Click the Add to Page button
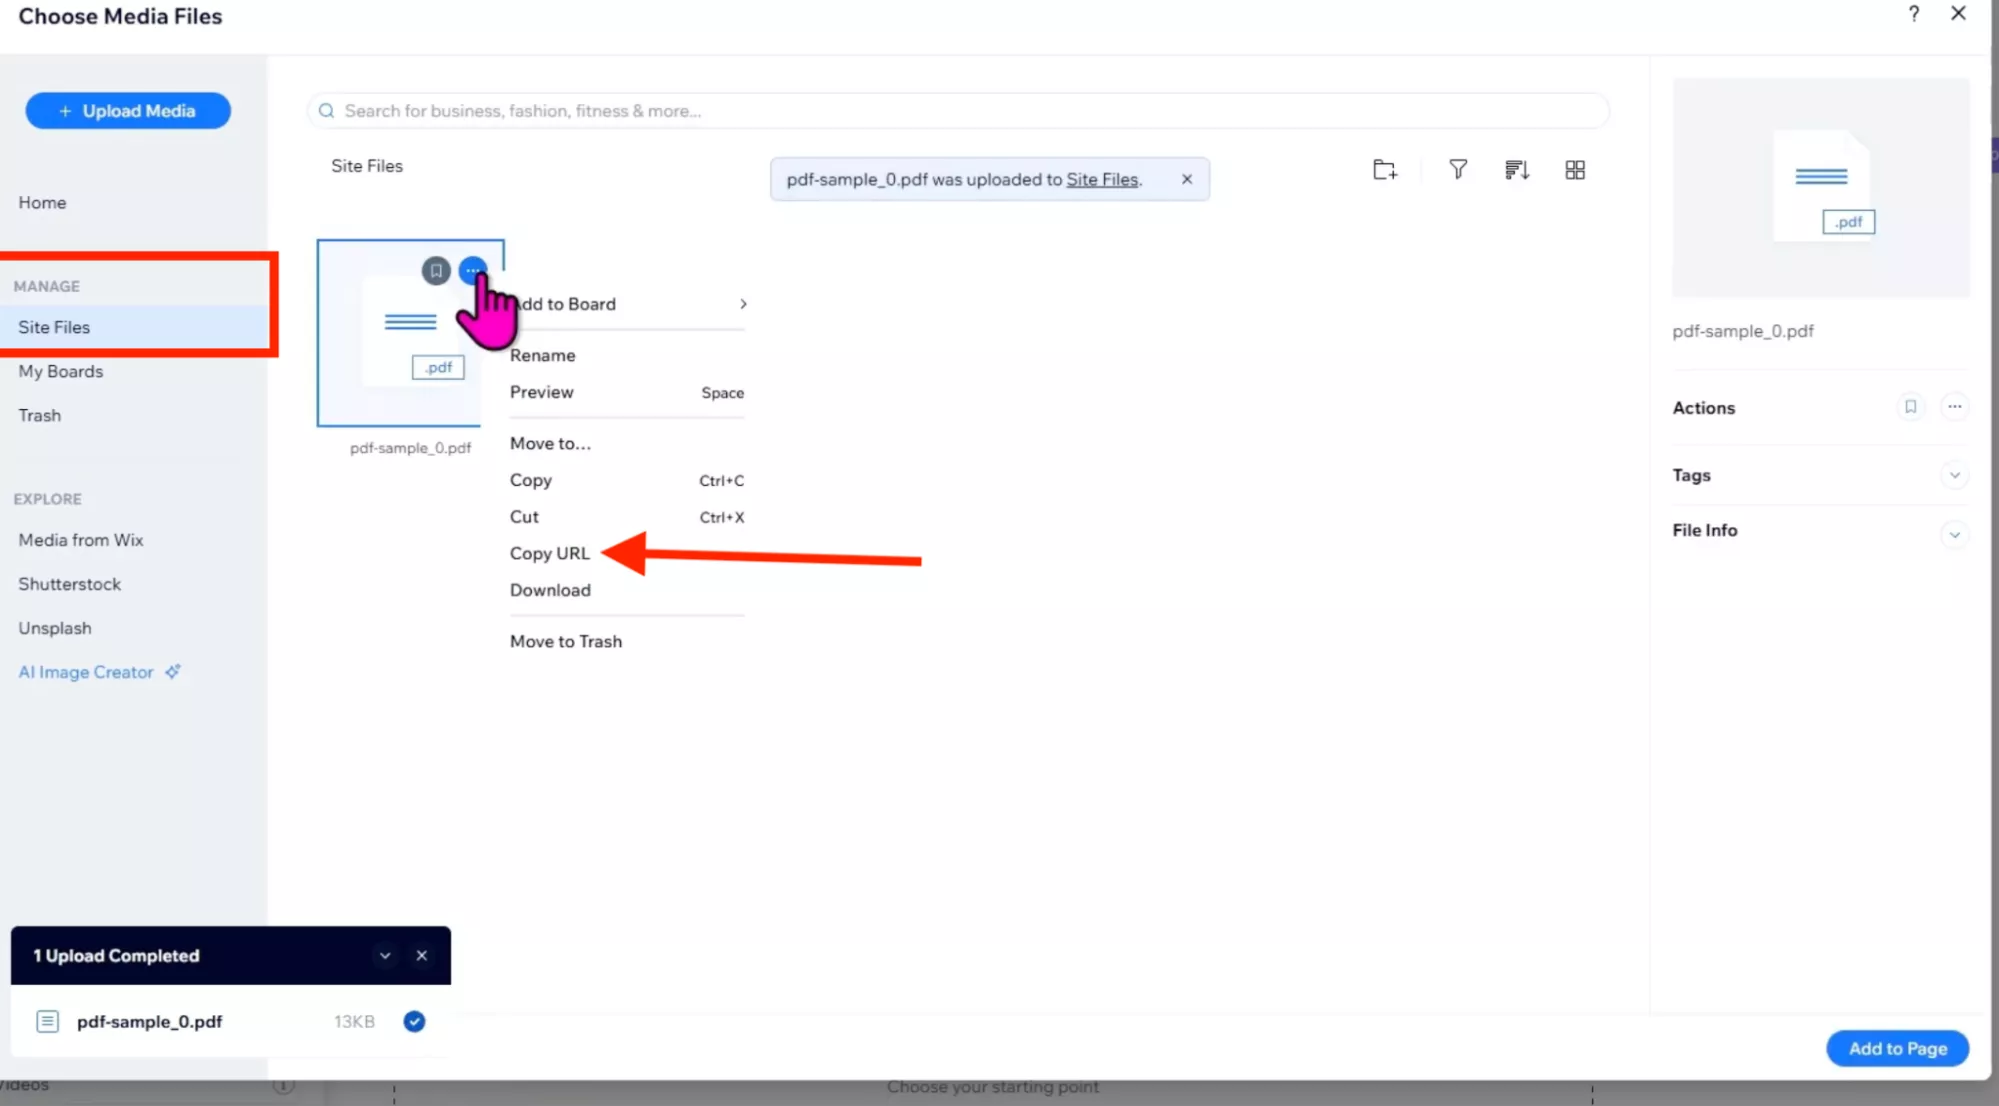The width and height of the screenshot is (1999, 1106). (x=1896, y=1048)
